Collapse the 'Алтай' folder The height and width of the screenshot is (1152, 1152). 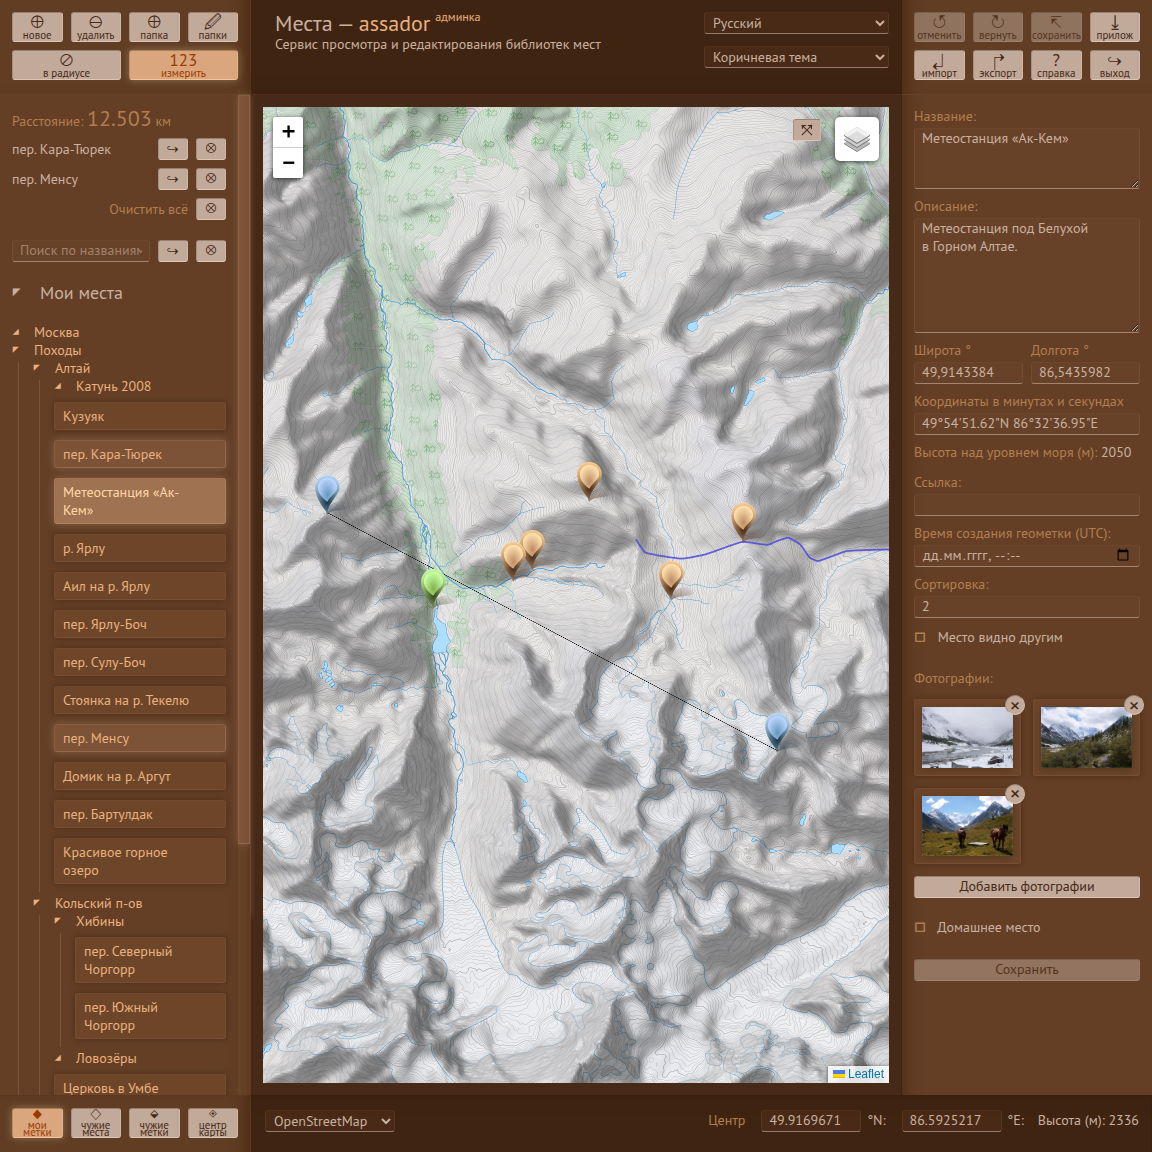coord(37,368)
